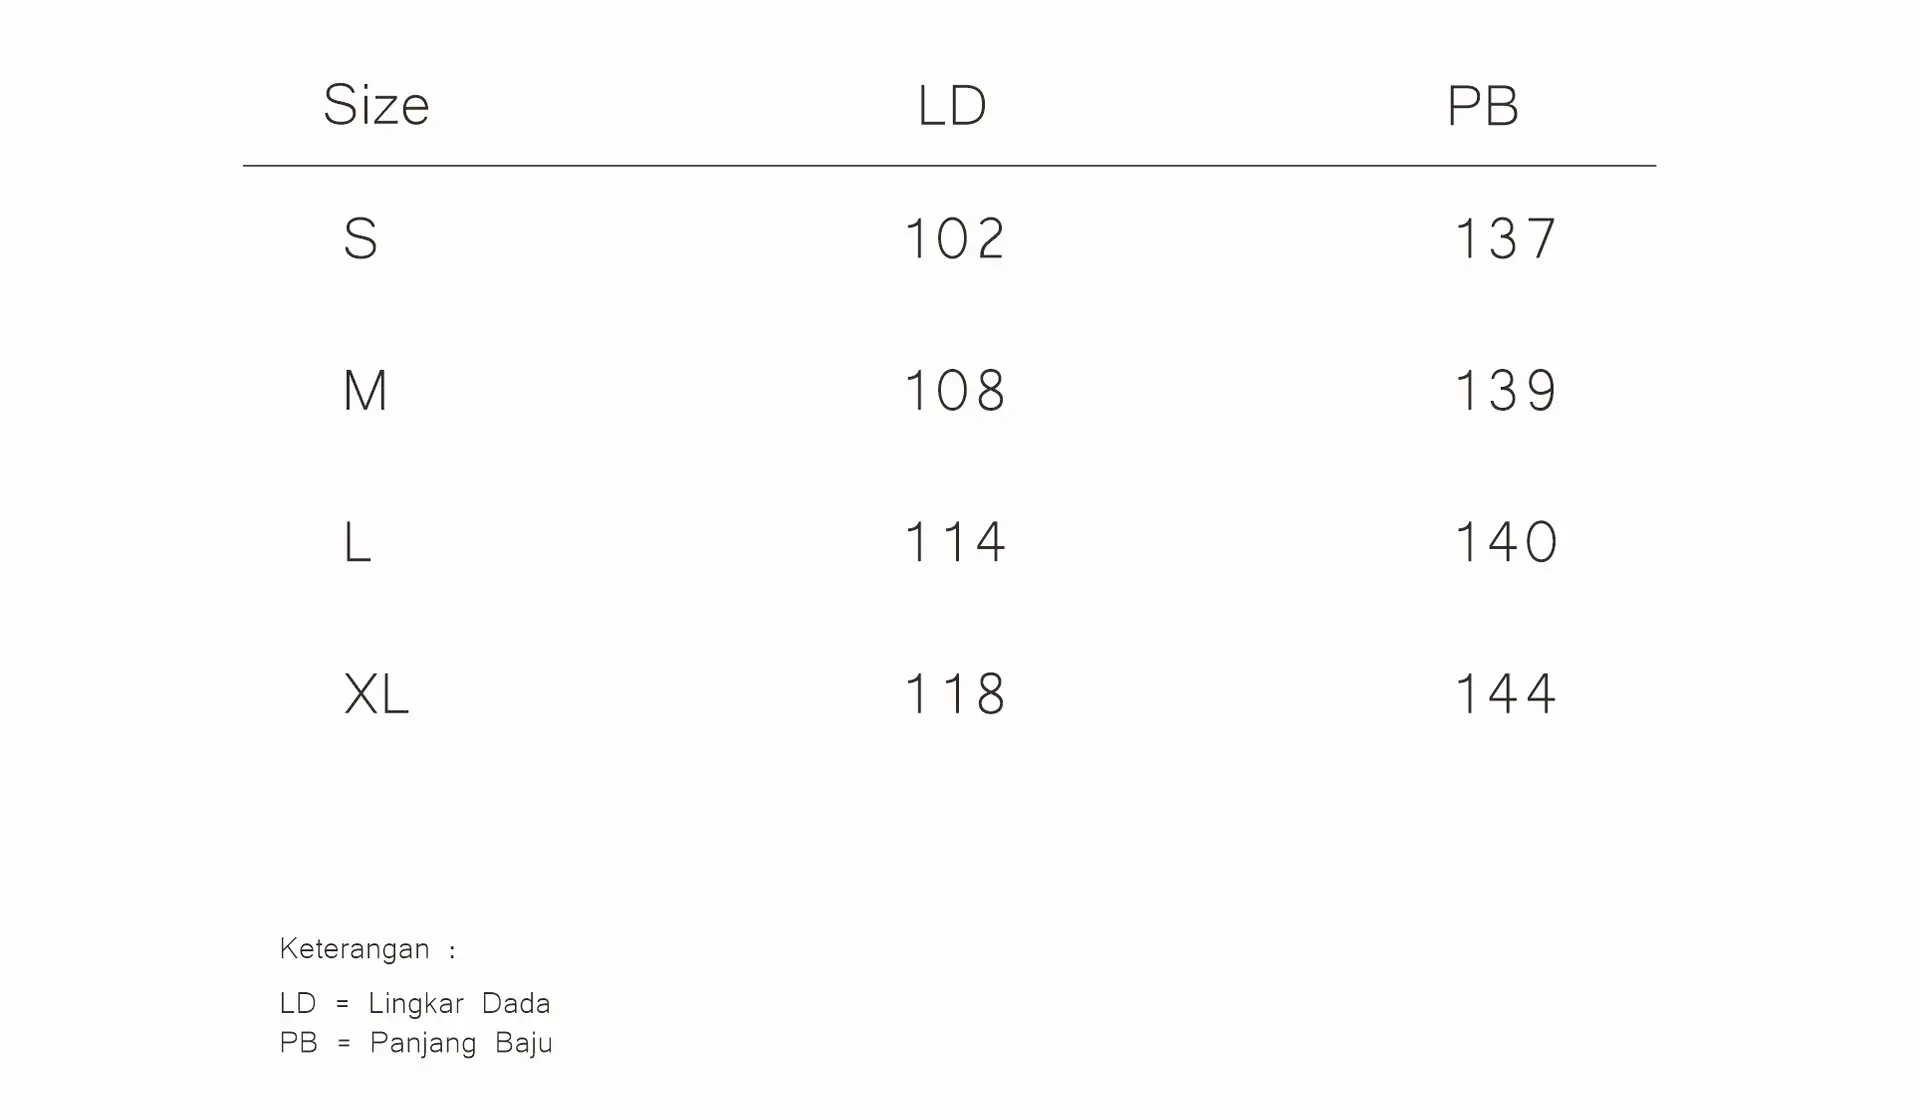Select the S size row label
Screen dimensions: 1920x1120
pyautogui.click(x=360, y=239)
